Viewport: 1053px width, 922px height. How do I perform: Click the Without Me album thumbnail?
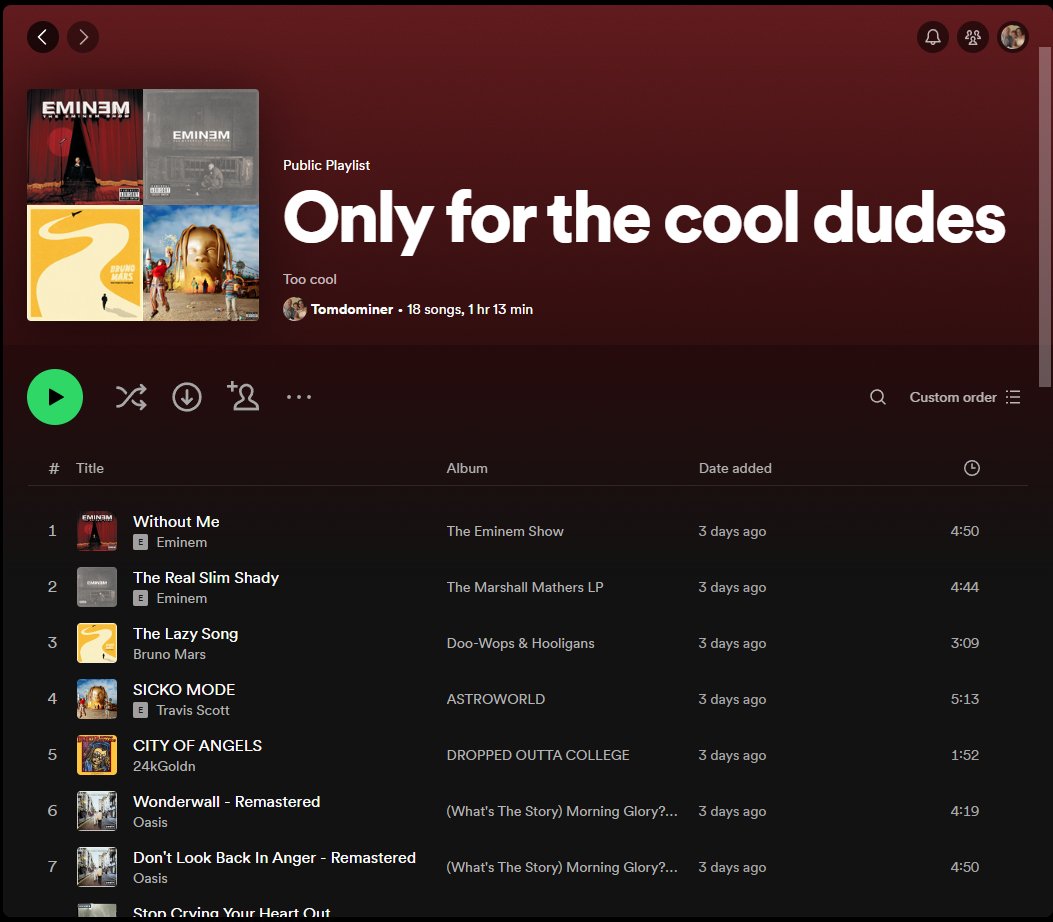[97, 531]
